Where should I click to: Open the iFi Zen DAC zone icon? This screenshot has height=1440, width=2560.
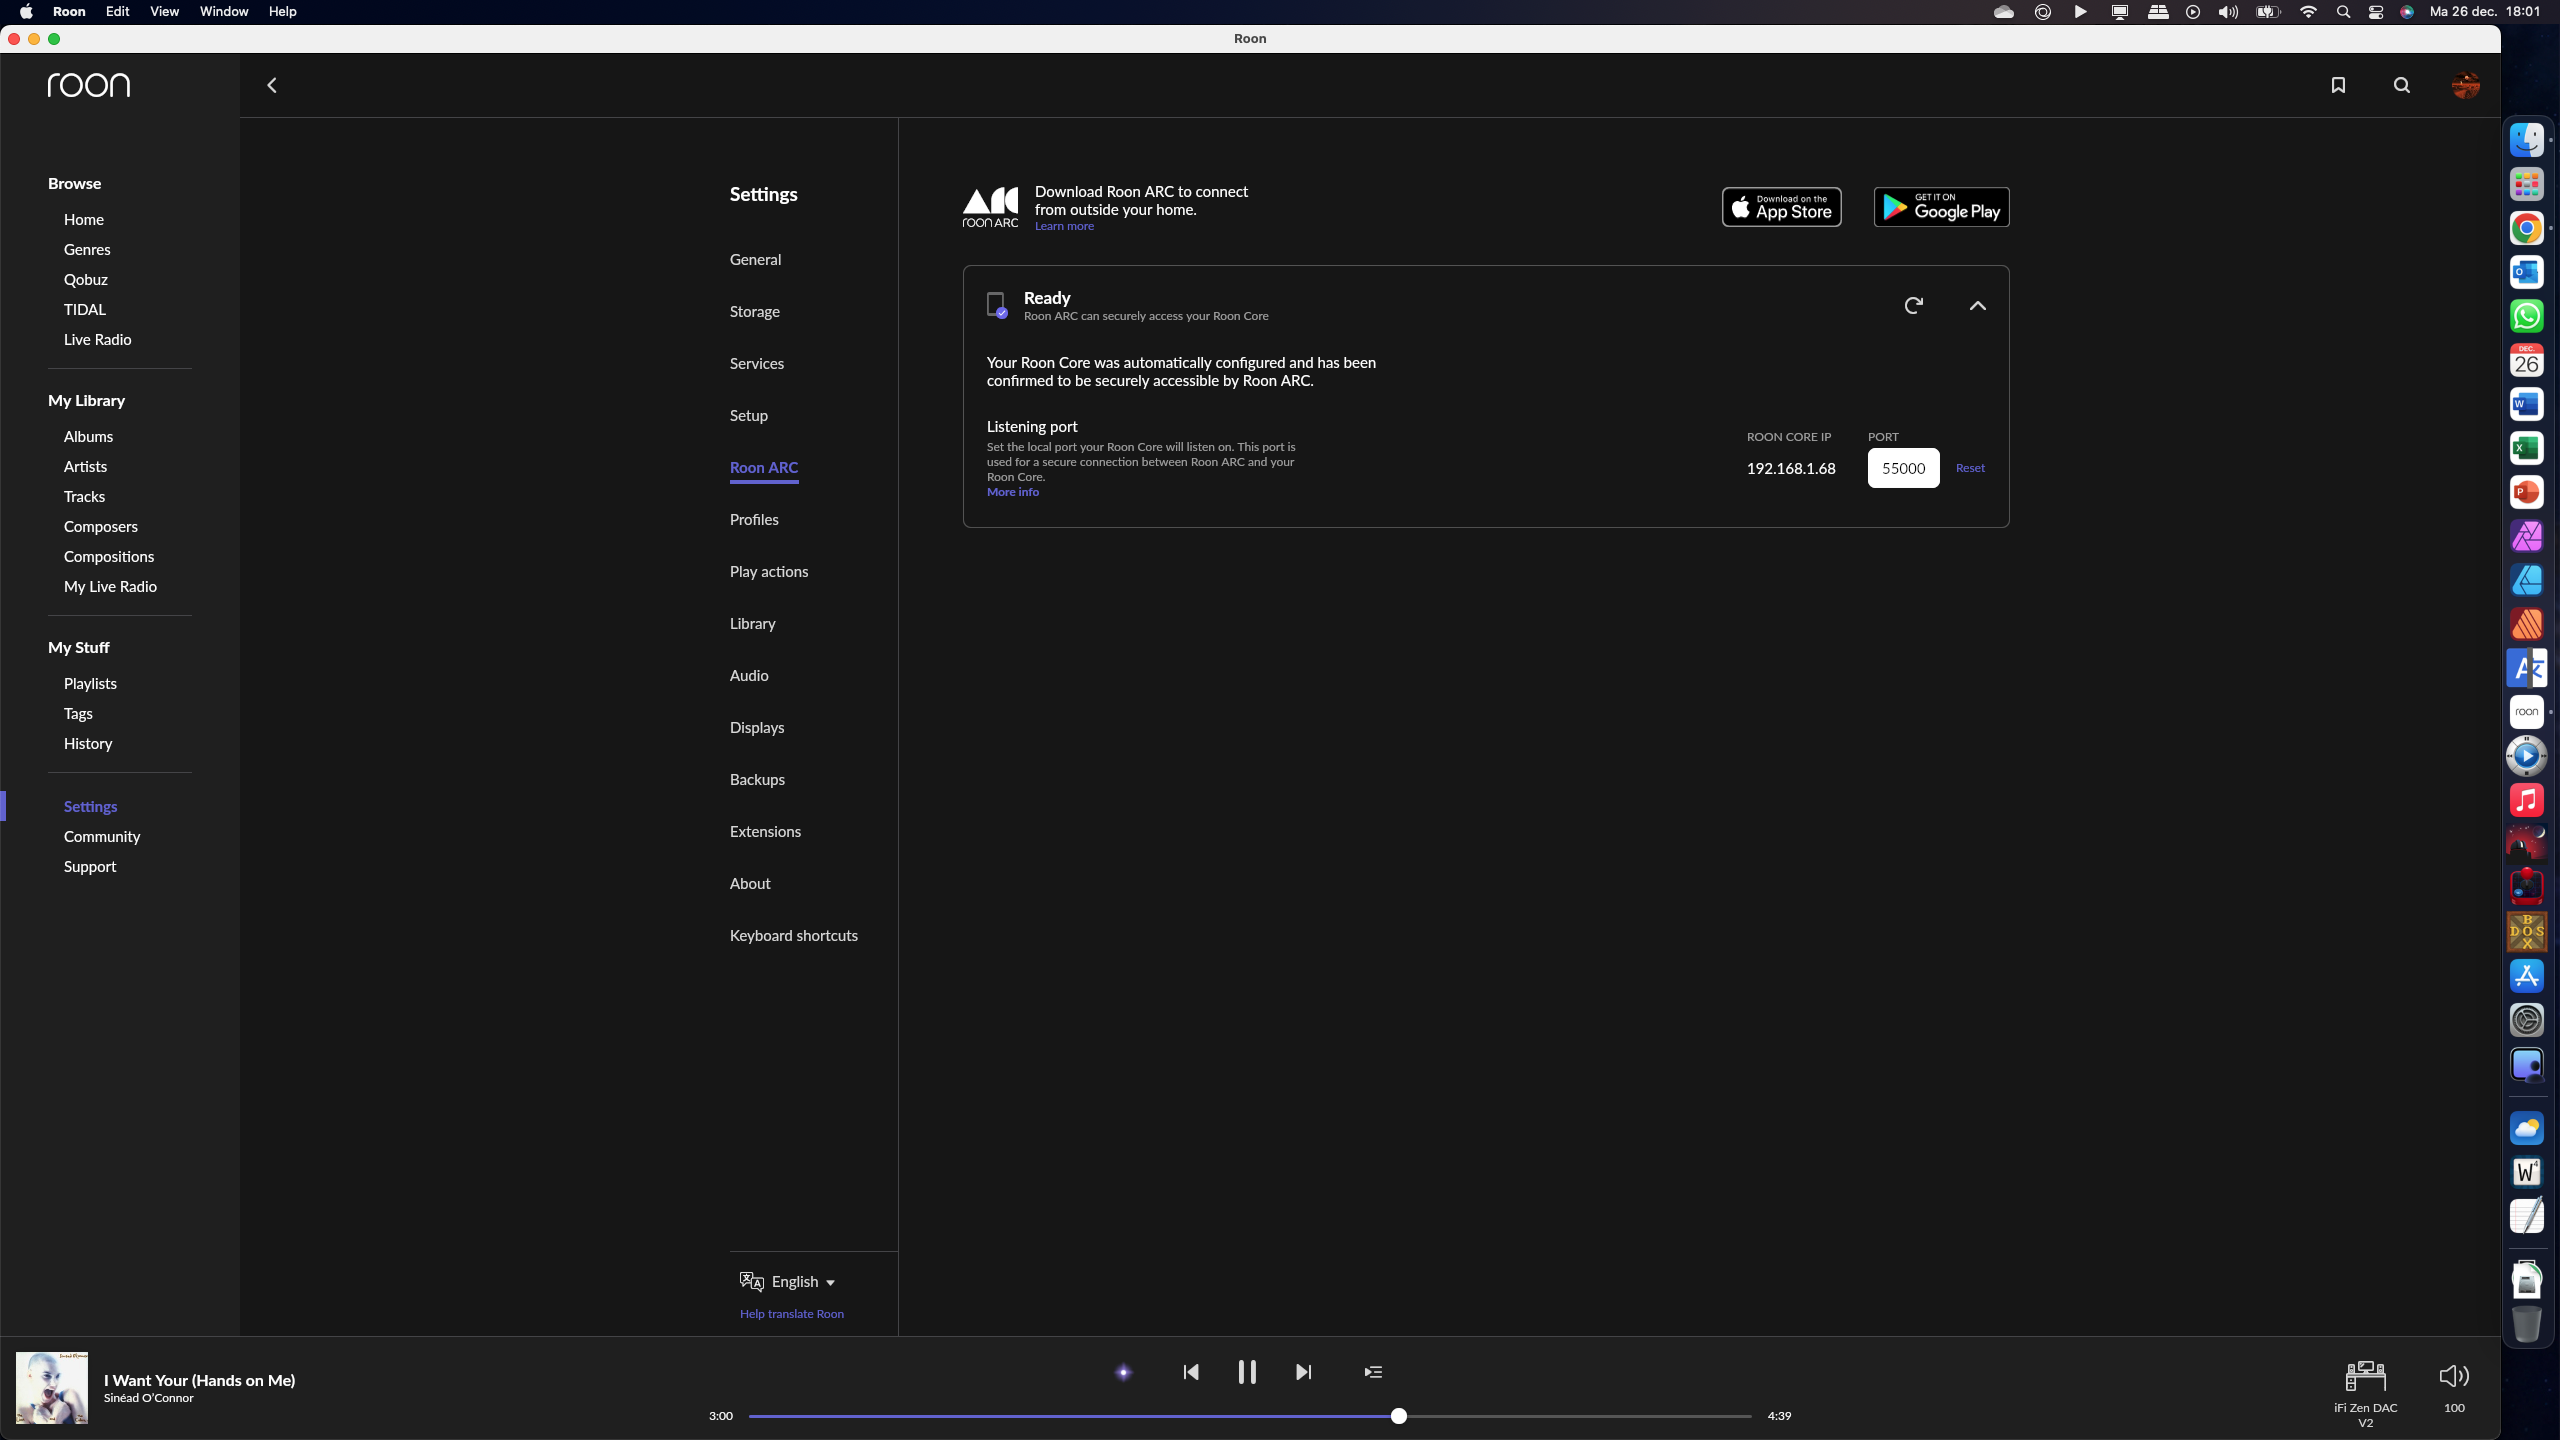2365,1376
